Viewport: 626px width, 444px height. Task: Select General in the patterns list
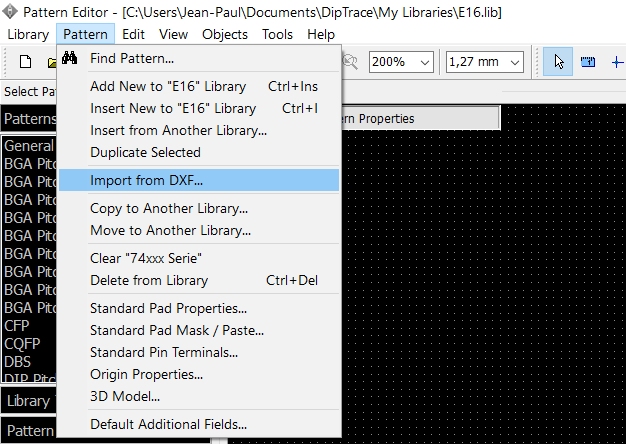click(x=29, y=146)
